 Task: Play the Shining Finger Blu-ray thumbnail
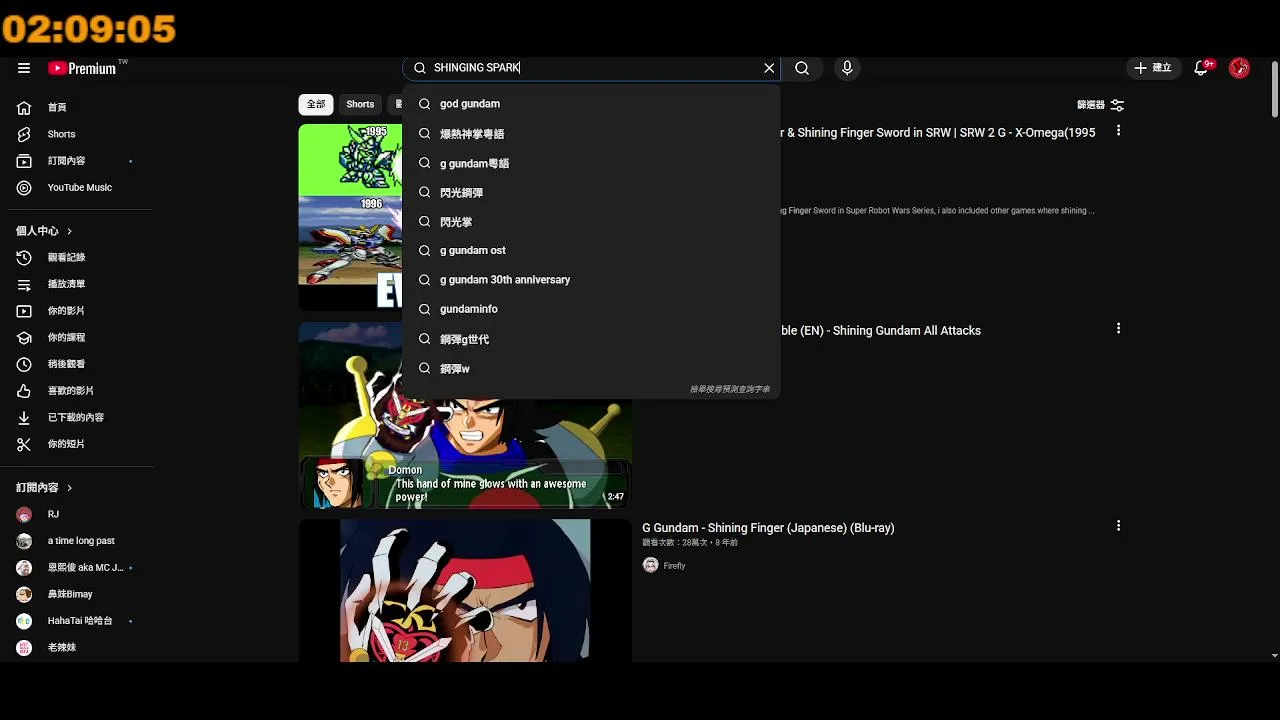[465, 590]
